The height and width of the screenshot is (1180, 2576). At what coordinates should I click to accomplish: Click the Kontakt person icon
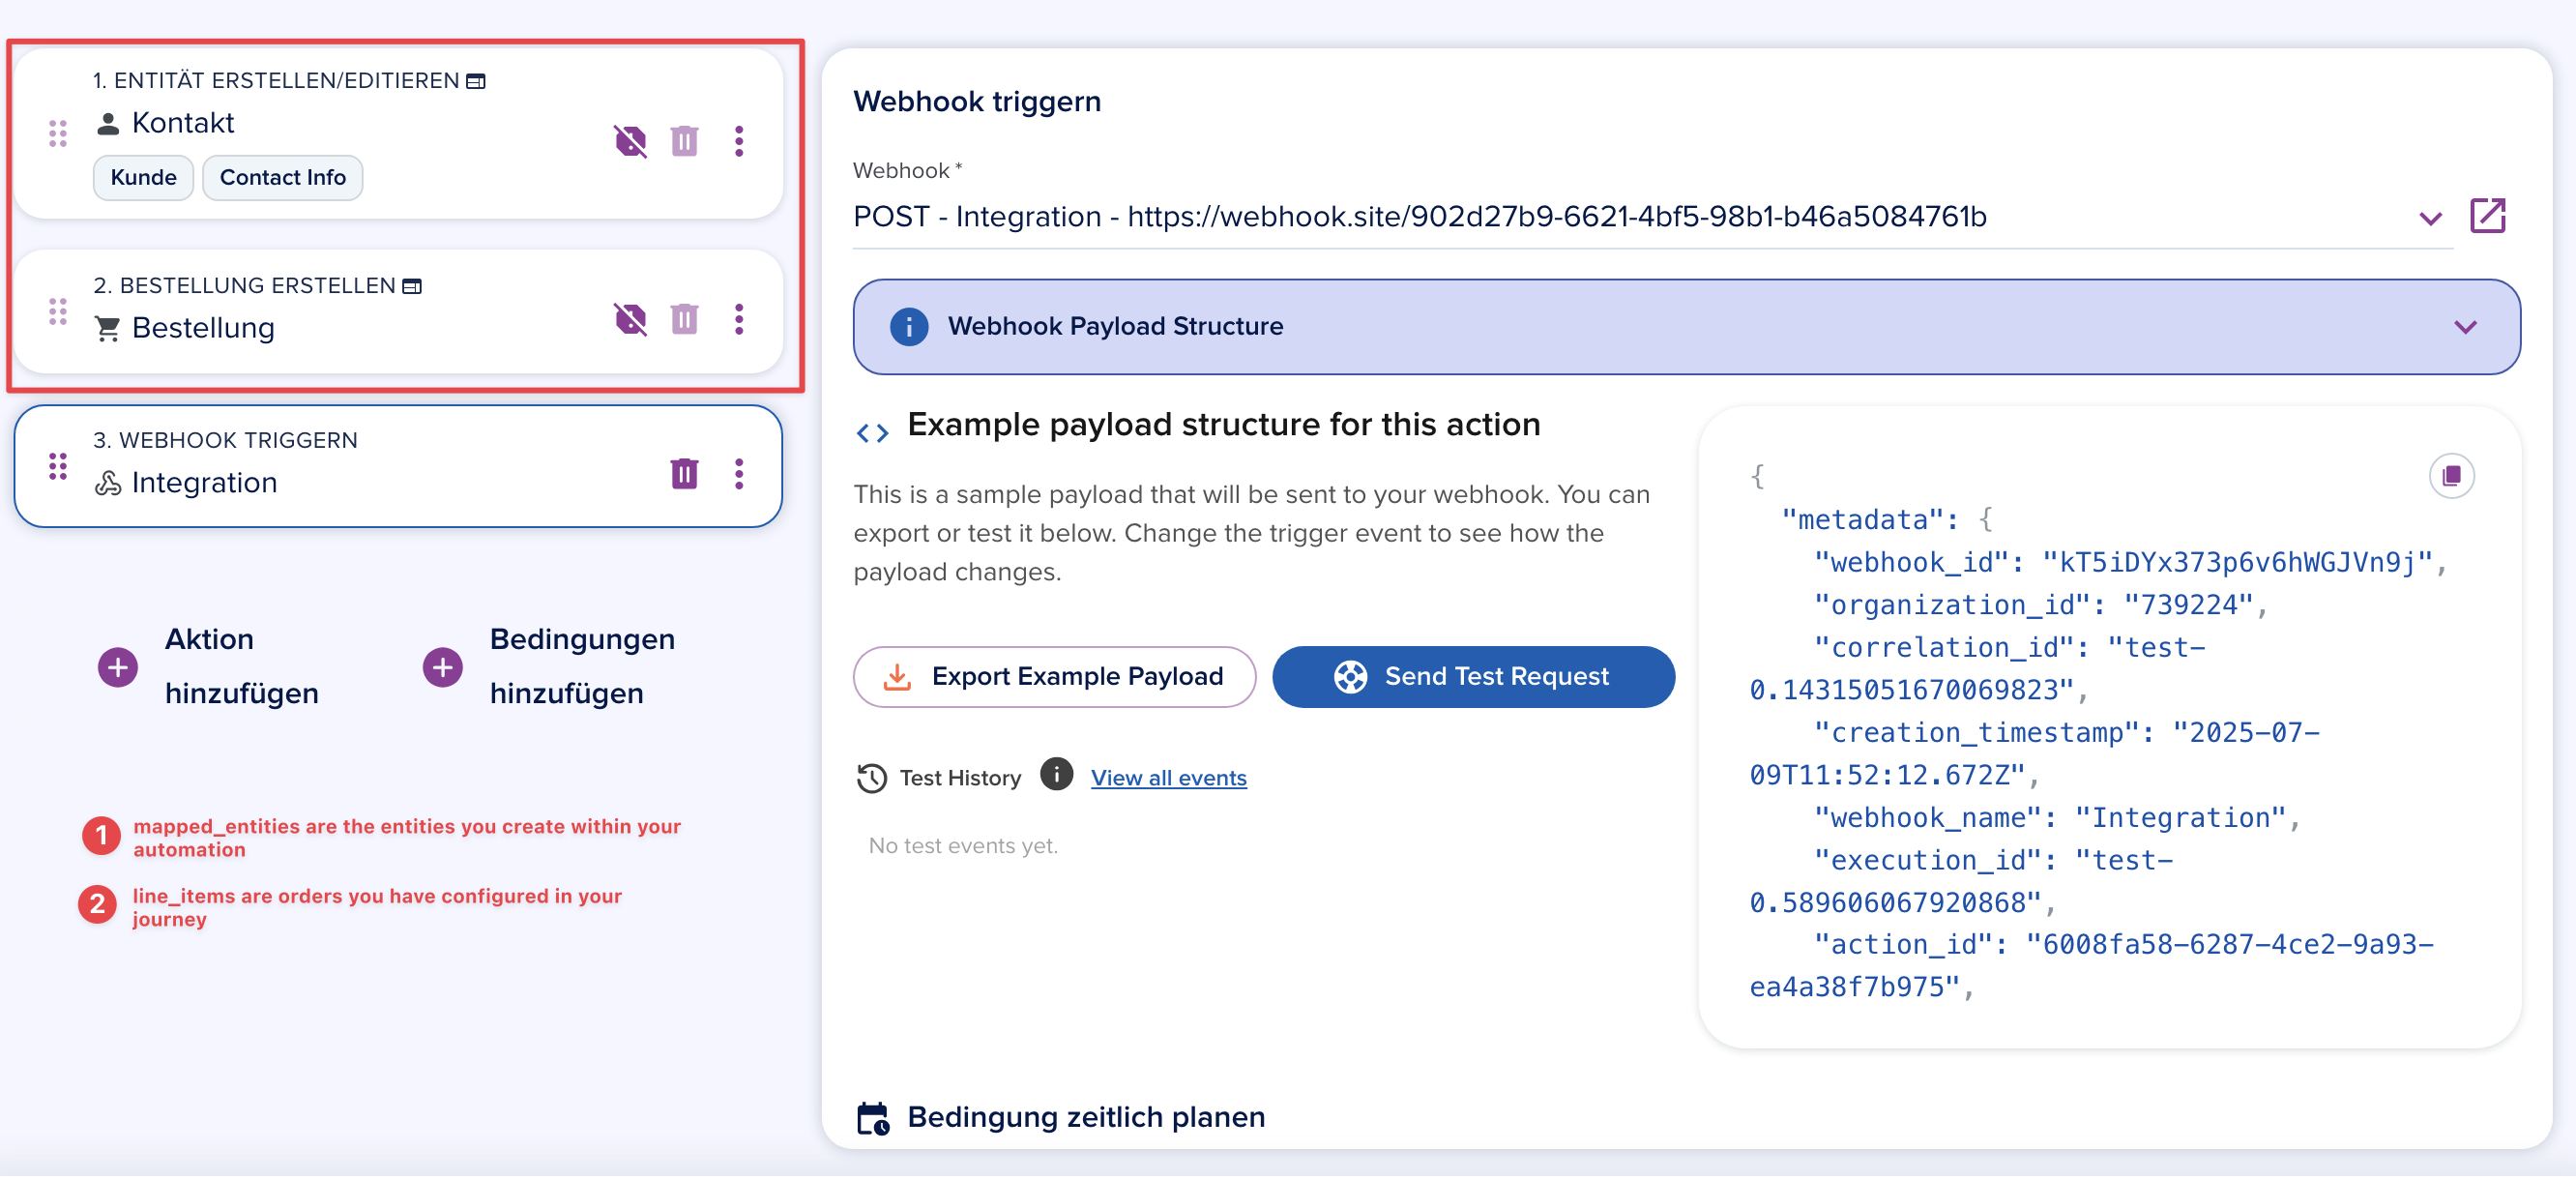point(108,124)
